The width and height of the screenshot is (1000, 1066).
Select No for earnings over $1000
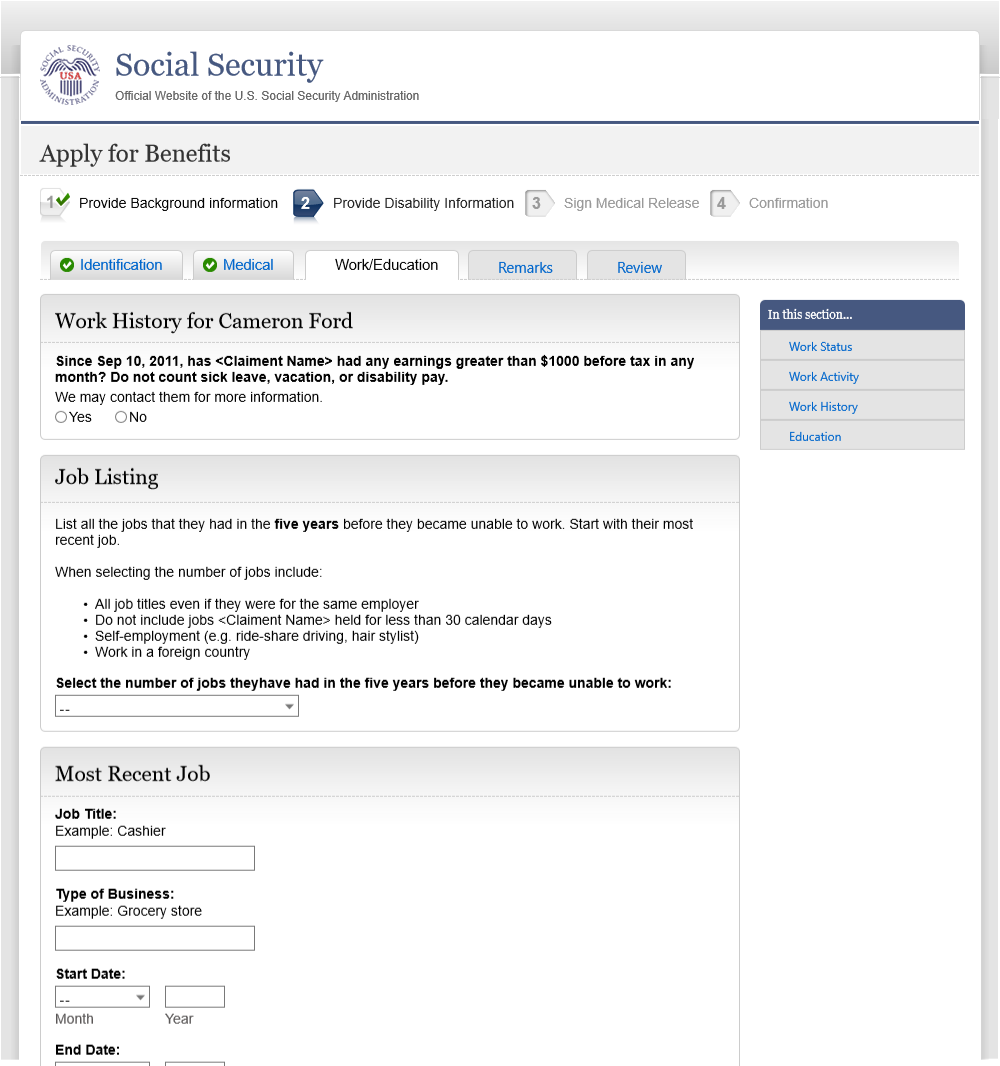[121, 417]
